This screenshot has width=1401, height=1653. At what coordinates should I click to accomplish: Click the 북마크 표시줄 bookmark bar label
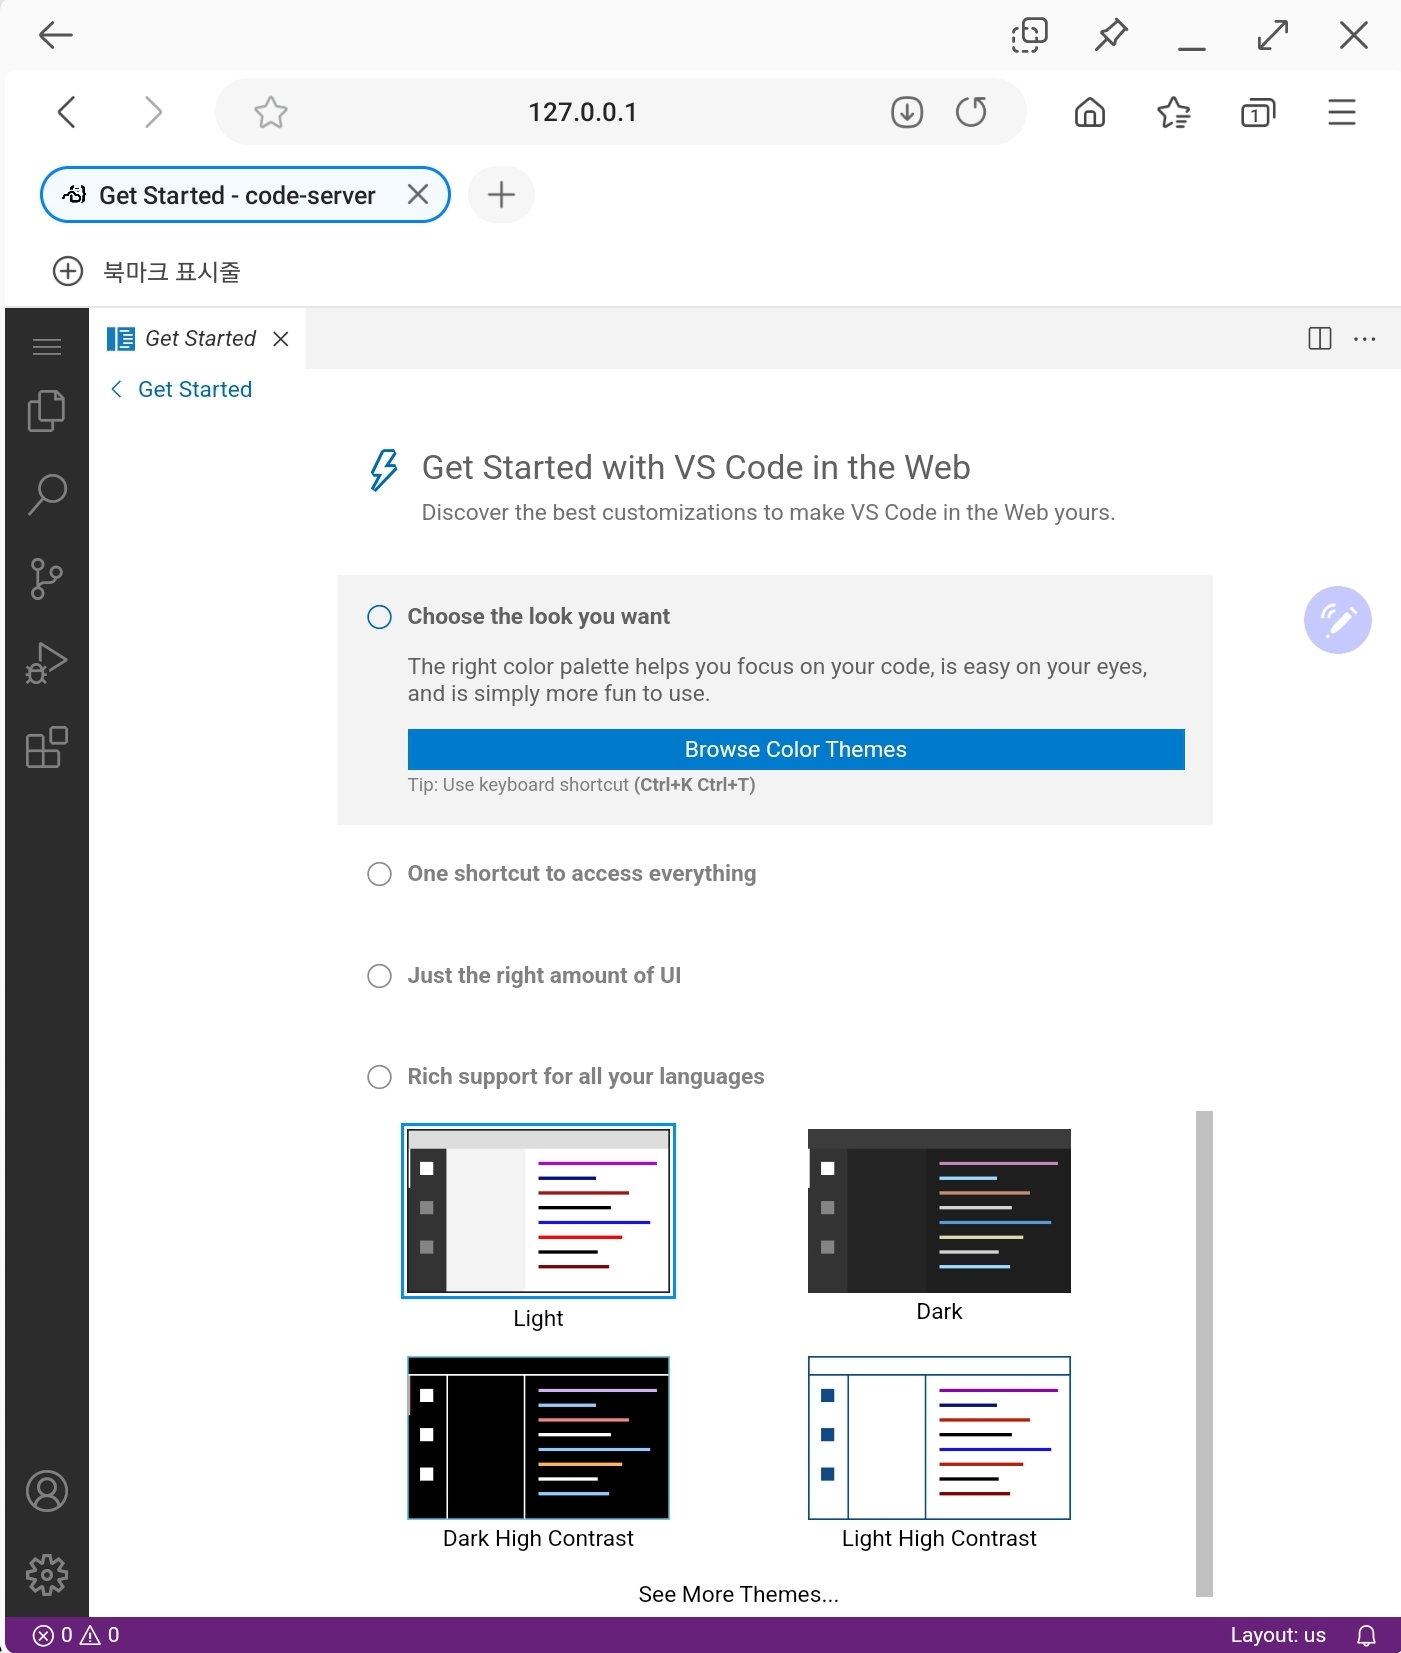click(172, 271)
